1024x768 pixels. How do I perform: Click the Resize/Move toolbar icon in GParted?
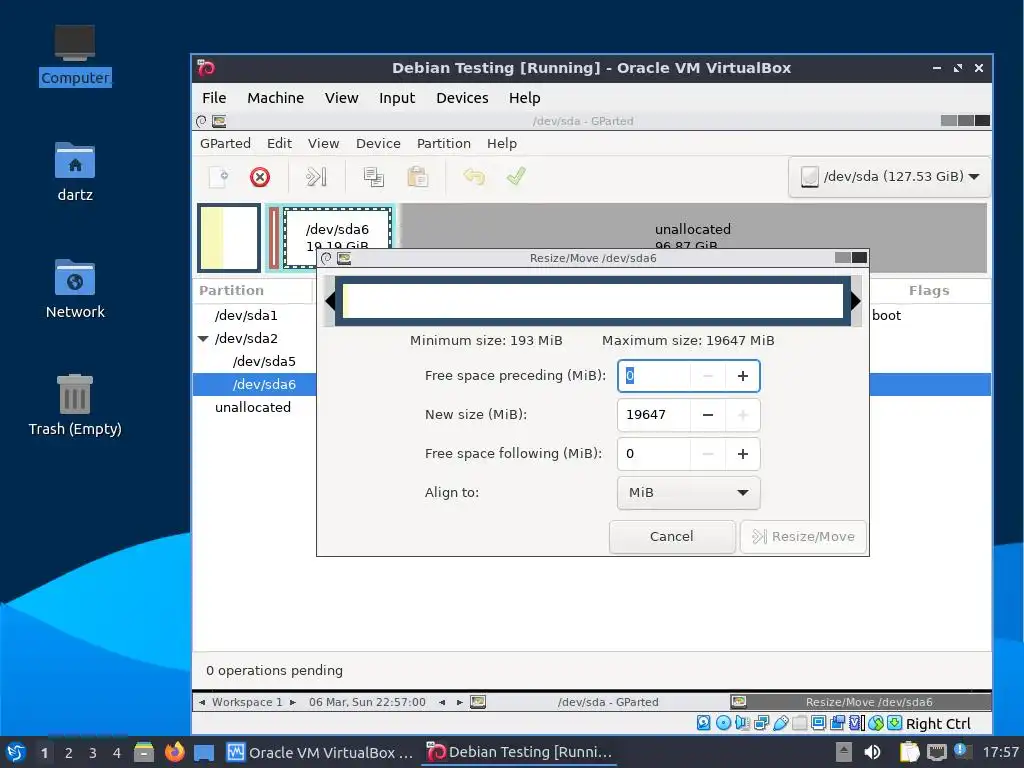click(316, 176)
